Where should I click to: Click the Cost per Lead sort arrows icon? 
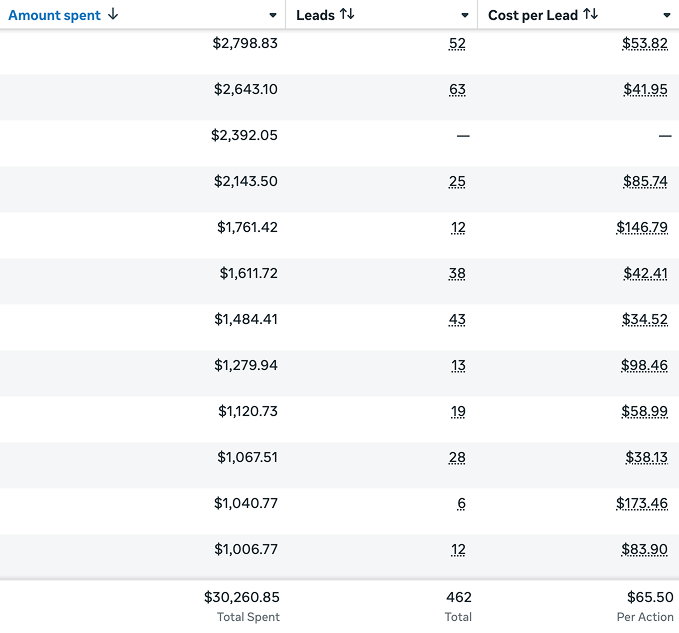(x=590, y=15)
